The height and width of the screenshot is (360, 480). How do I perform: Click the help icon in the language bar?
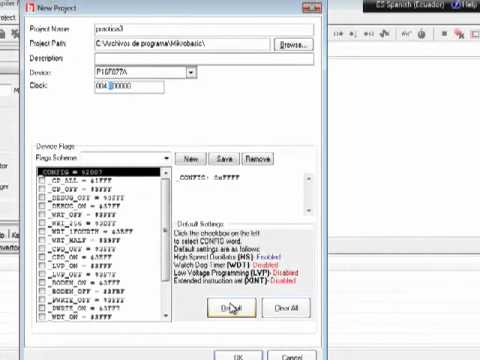pos(464,5)
